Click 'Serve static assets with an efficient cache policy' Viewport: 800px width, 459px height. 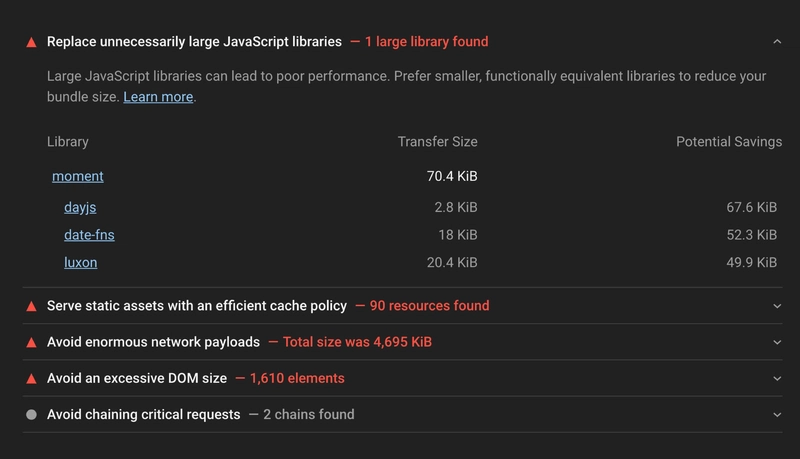(x=197, y=306)
